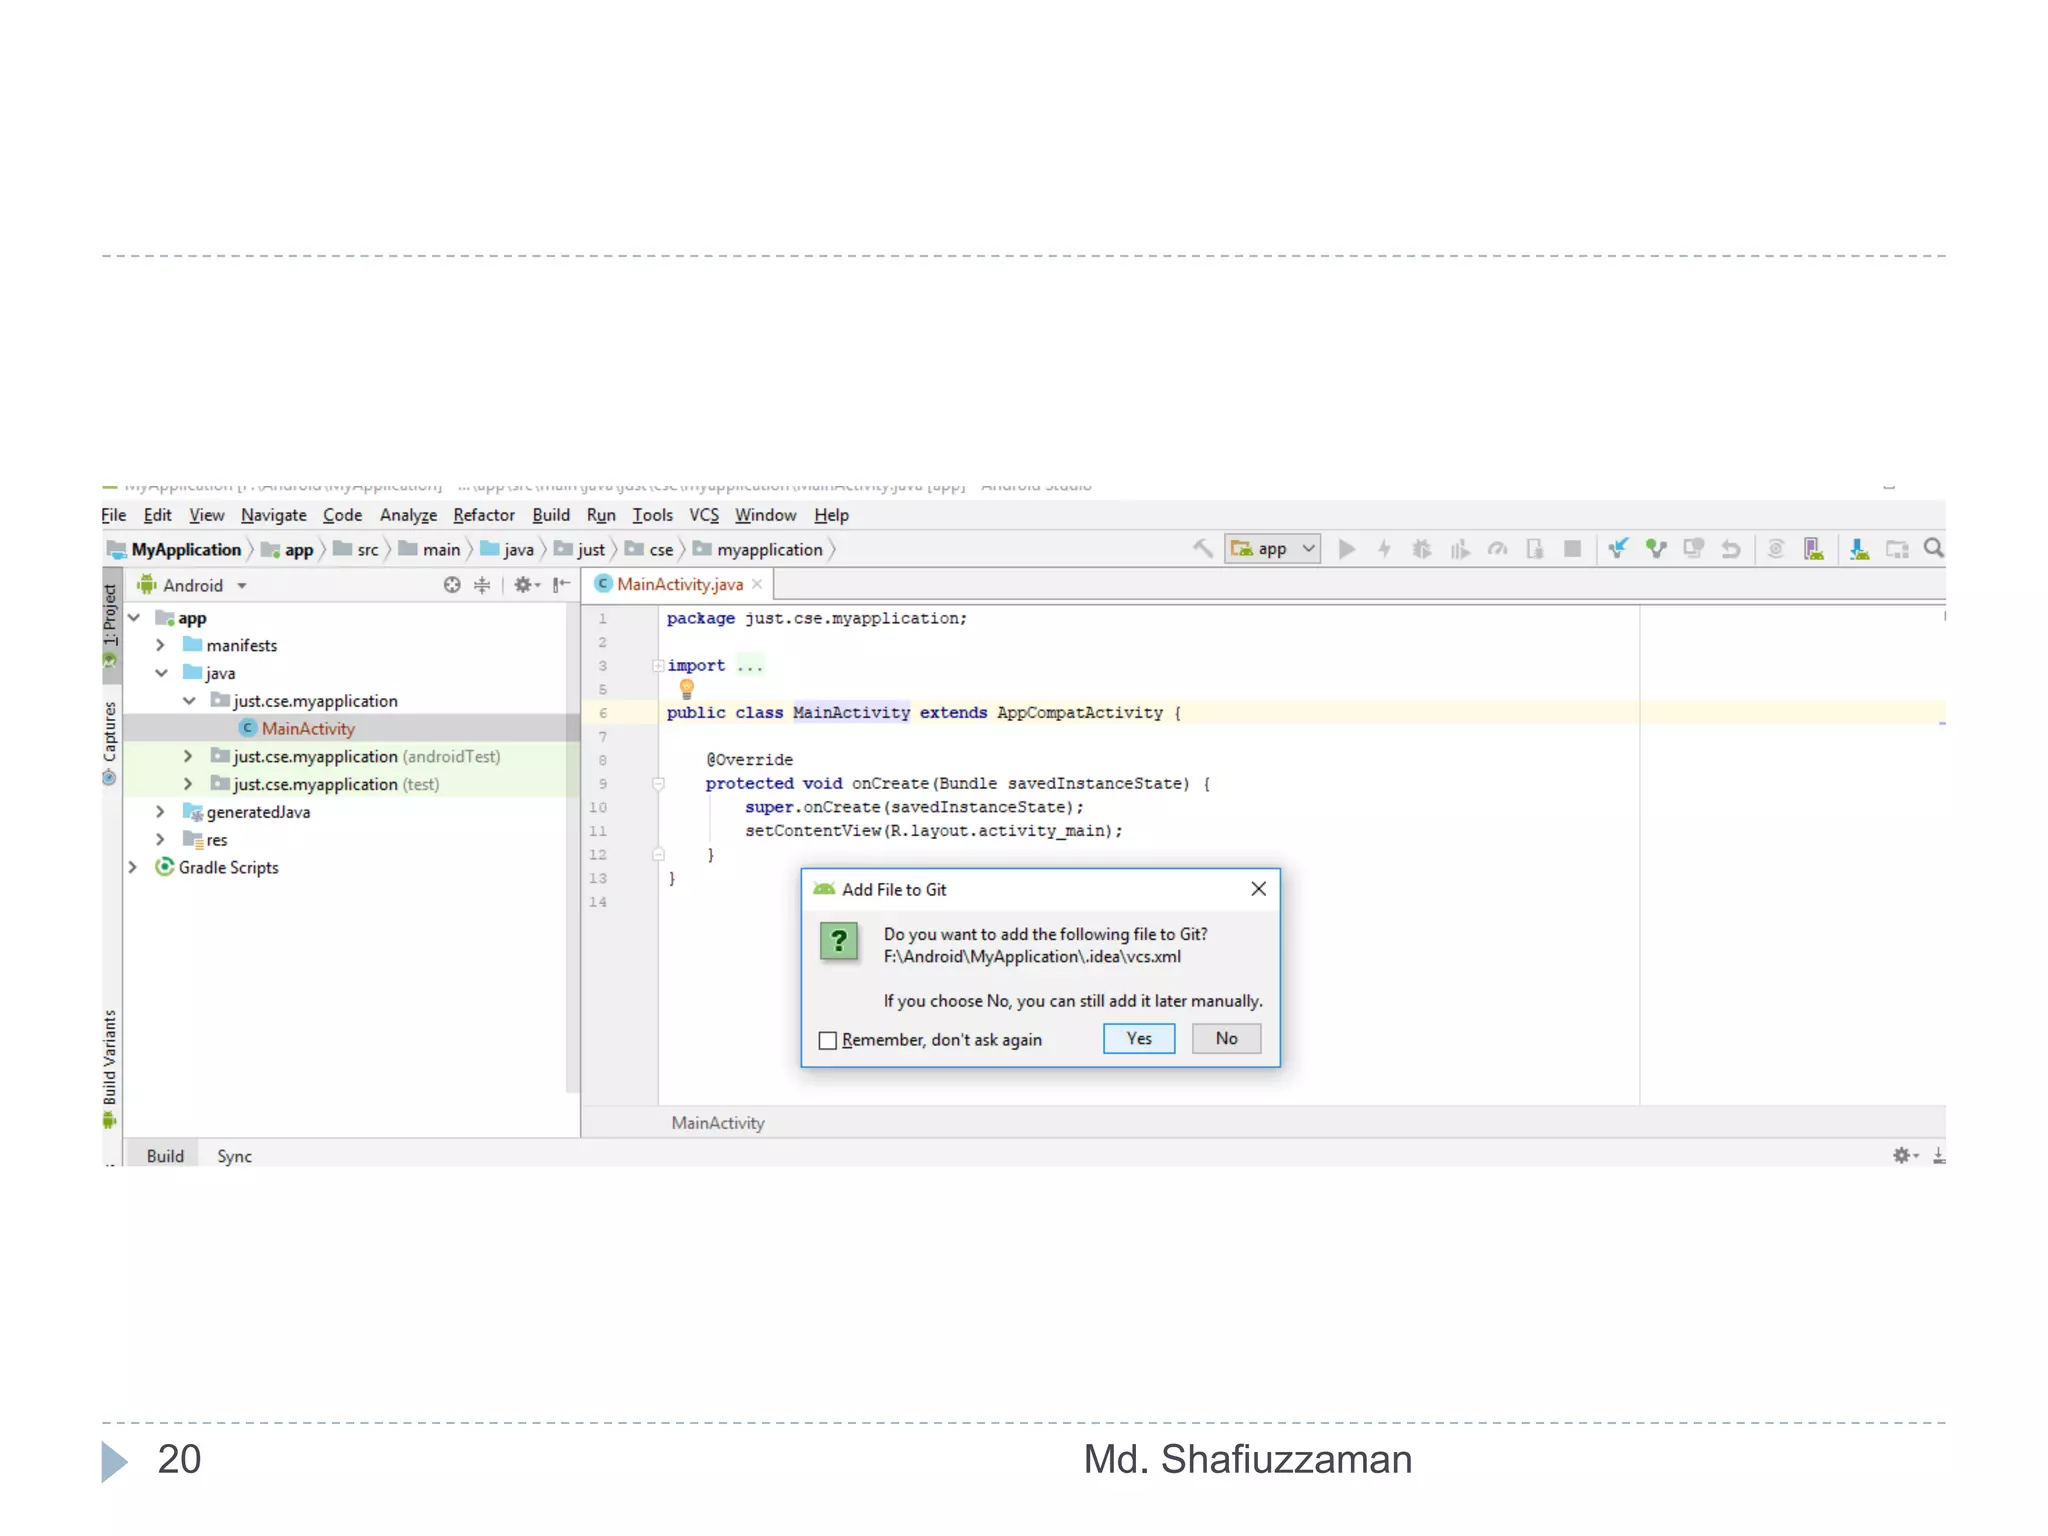Viewport: 2048px width, 1536px height.
Task: Click the Debug app bug icon
Action: click(x=1421, y=548)
